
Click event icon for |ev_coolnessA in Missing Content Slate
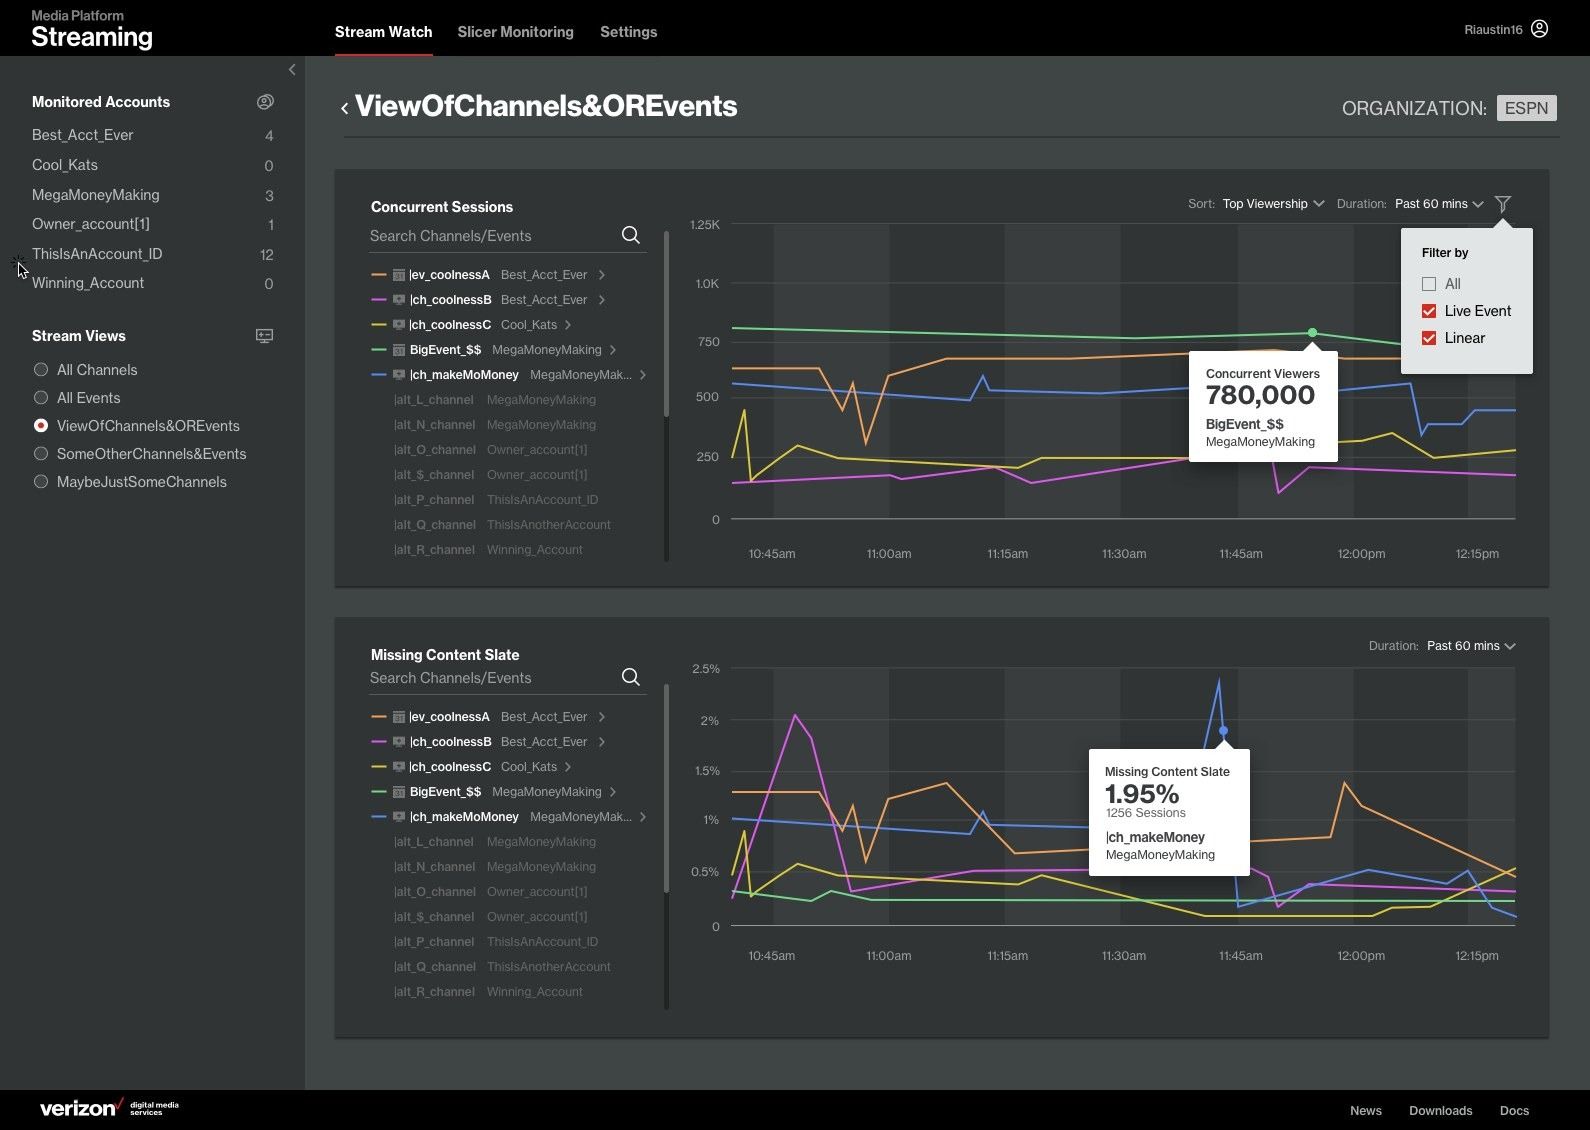point(398,717)
